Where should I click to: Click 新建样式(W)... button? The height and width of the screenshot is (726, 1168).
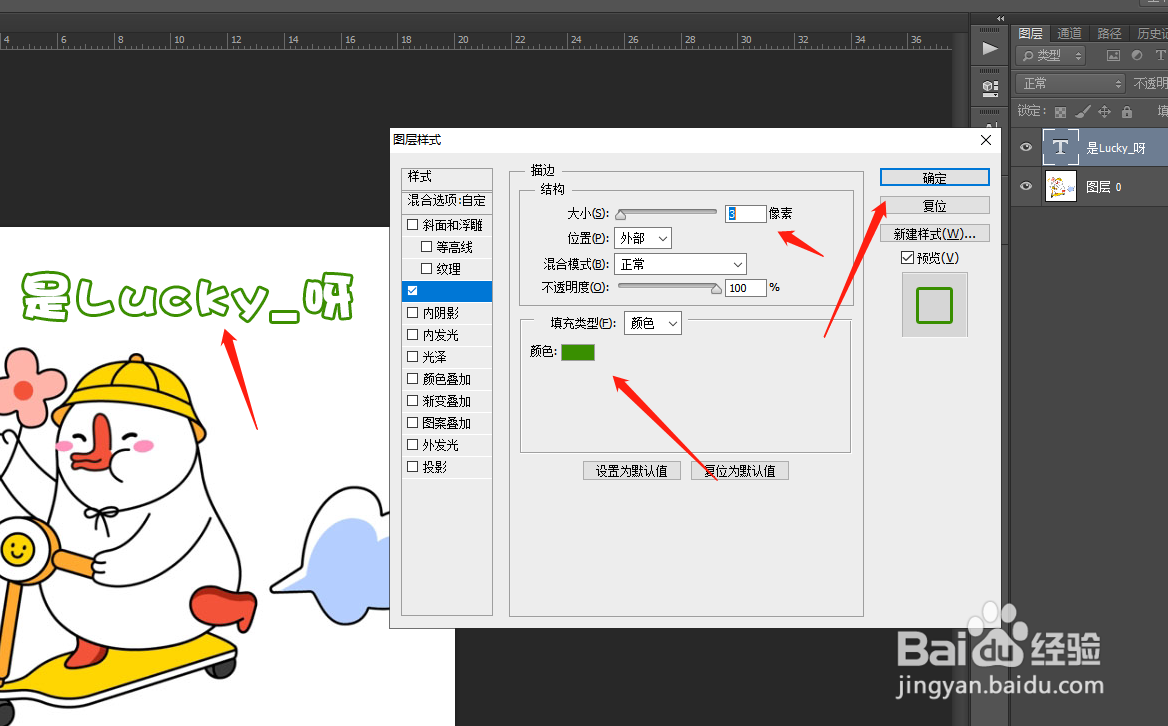click(935, 234)
